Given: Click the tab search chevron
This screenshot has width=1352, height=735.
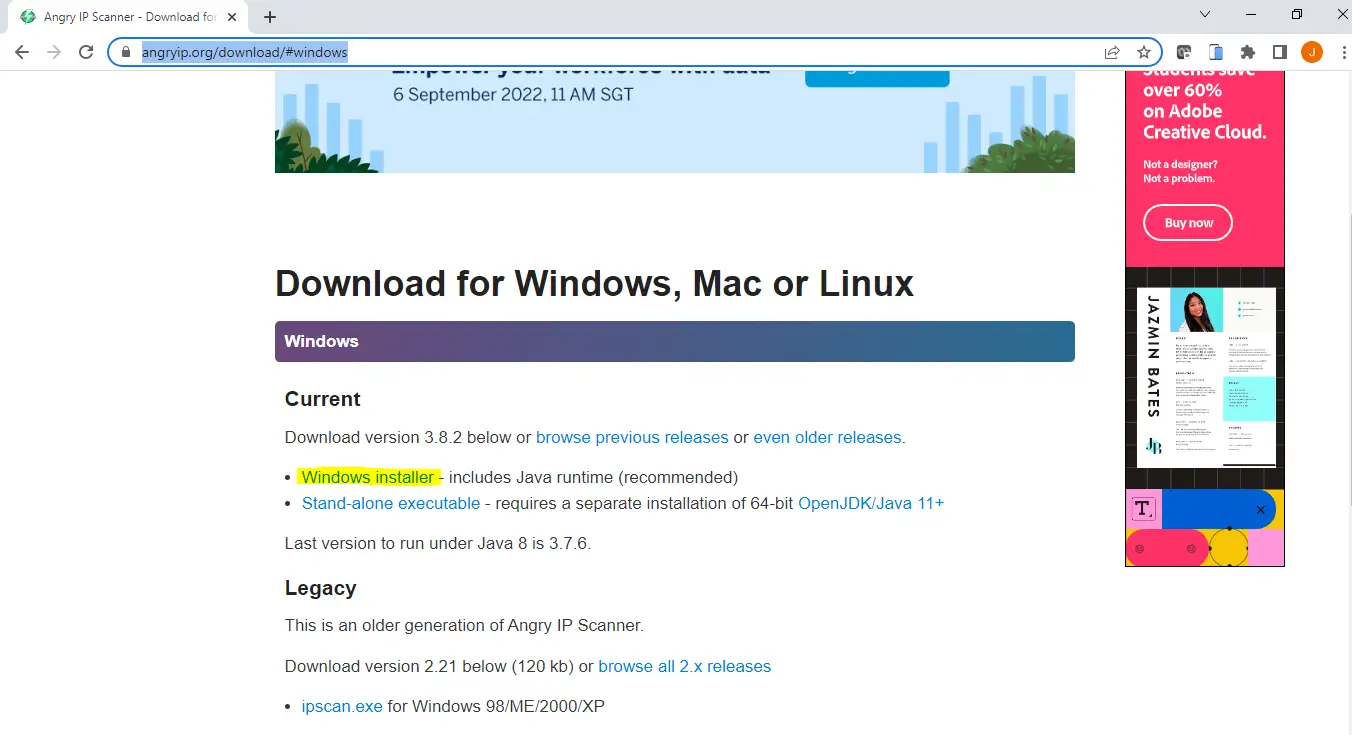Looking at the screenshot, I should 1205,15.
